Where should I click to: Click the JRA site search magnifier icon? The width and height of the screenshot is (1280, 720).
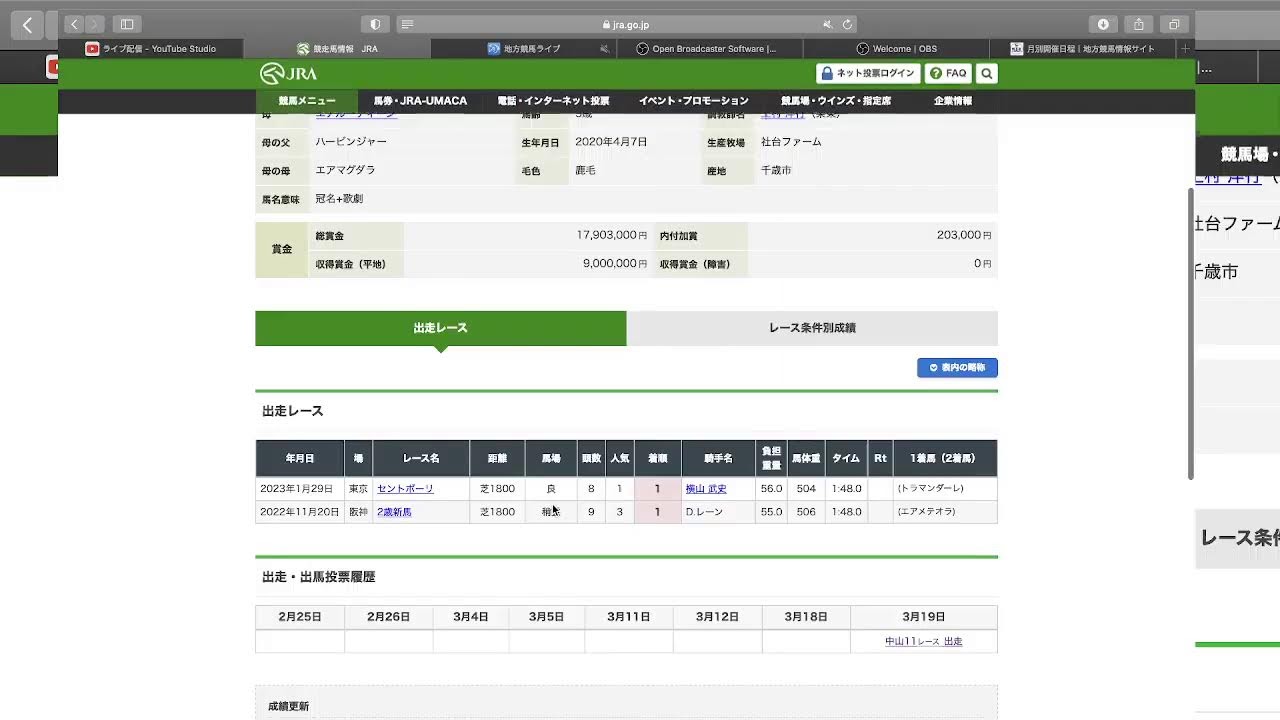(x=986, y=73)
